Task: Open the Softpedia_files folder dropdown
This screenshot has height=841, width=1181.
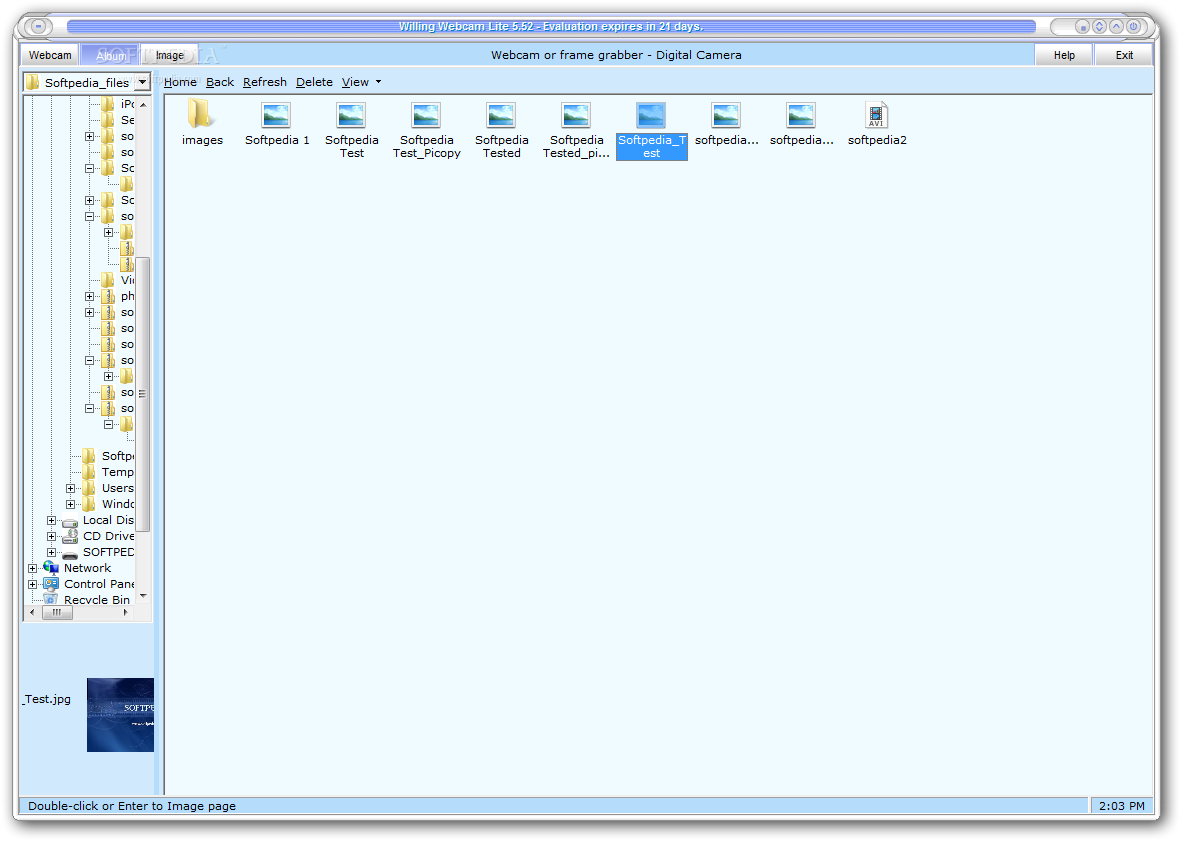Action: (x=142, y=82)
